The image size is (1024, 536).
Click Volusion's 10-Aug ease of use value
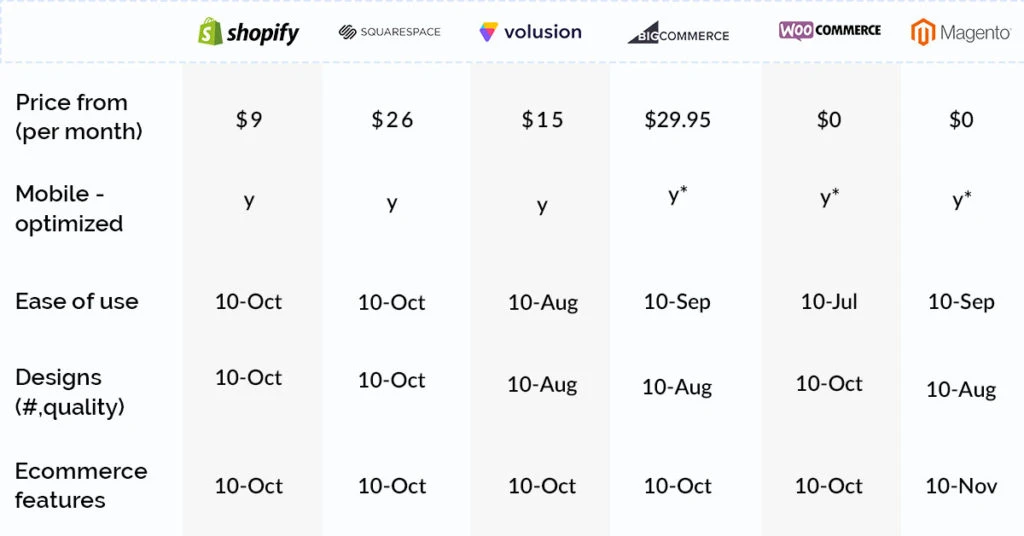point(543,302)
